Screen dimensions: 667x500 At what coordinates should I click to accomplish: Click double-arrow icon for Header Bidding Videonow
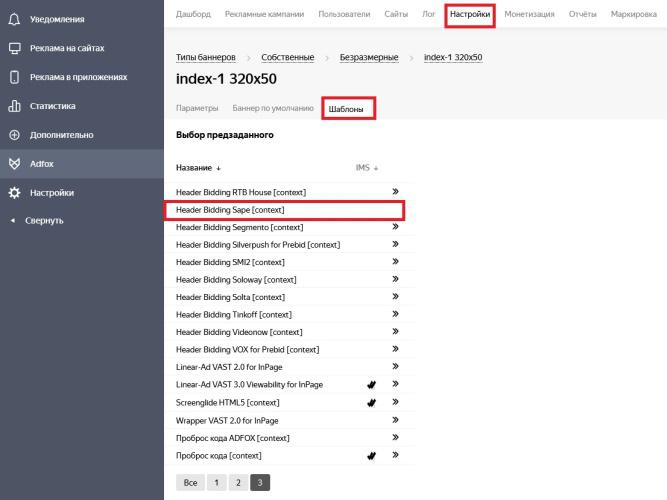click(395, 331)
